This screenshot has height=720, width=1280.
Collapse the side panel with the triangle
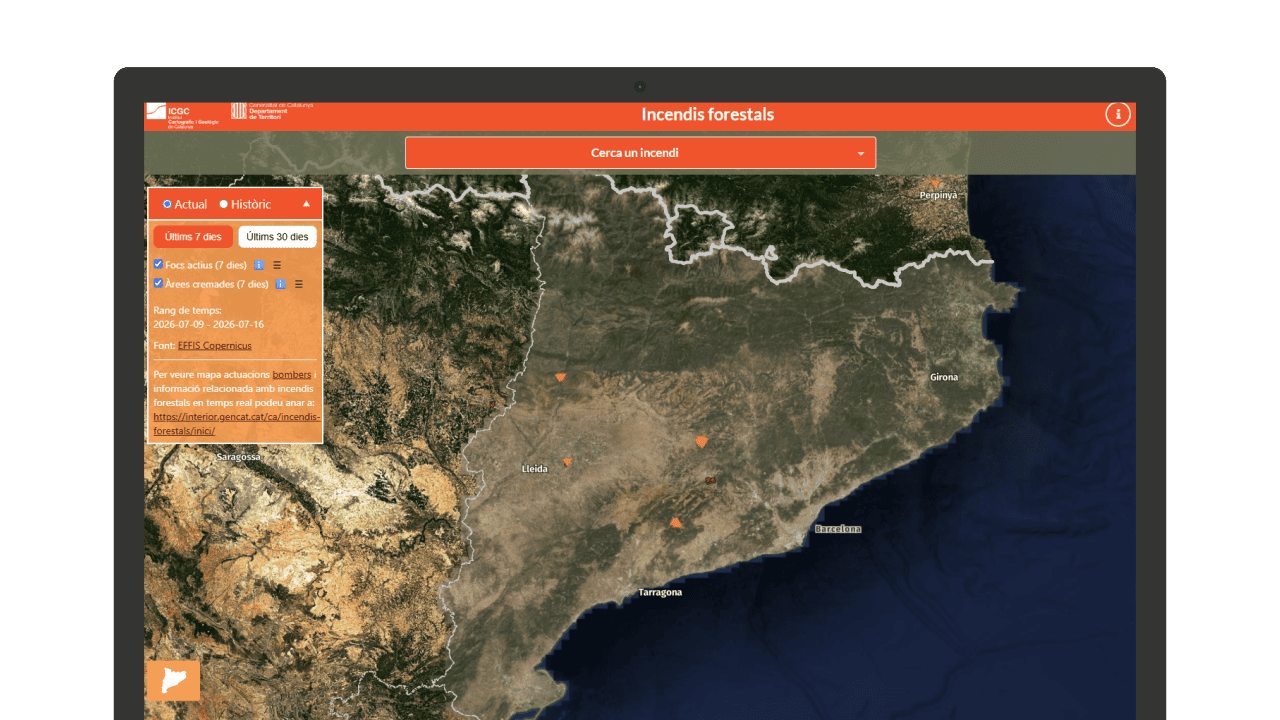tap(307, 203)
